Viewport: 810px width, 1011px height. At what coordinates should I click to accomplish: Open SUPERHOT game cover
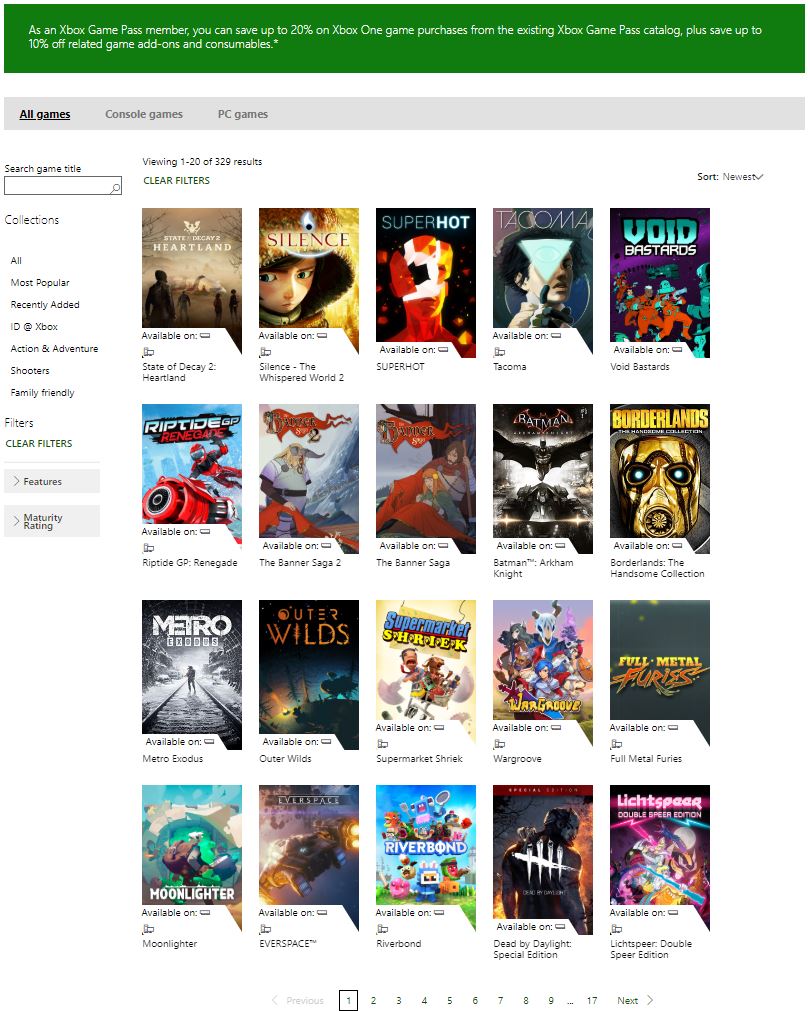[426, 282]
